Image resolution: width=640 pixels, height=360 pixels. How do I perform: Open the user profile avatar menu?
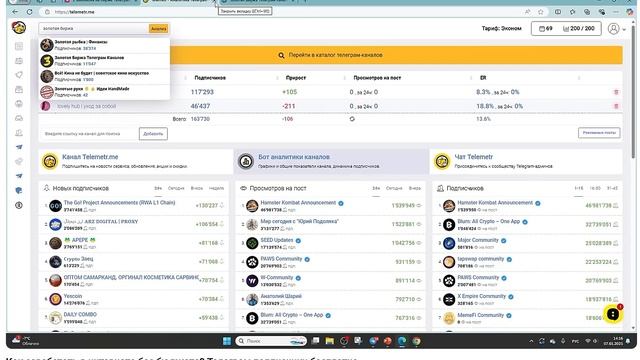(613, 29)
